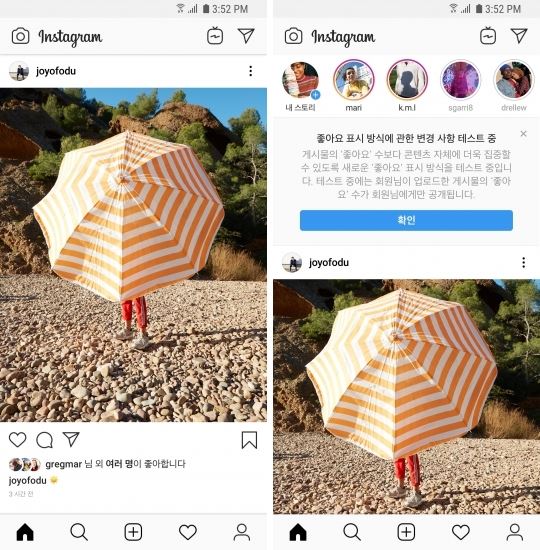Open comments on the umbrella post
540x550 pixels.
(45, 440)
